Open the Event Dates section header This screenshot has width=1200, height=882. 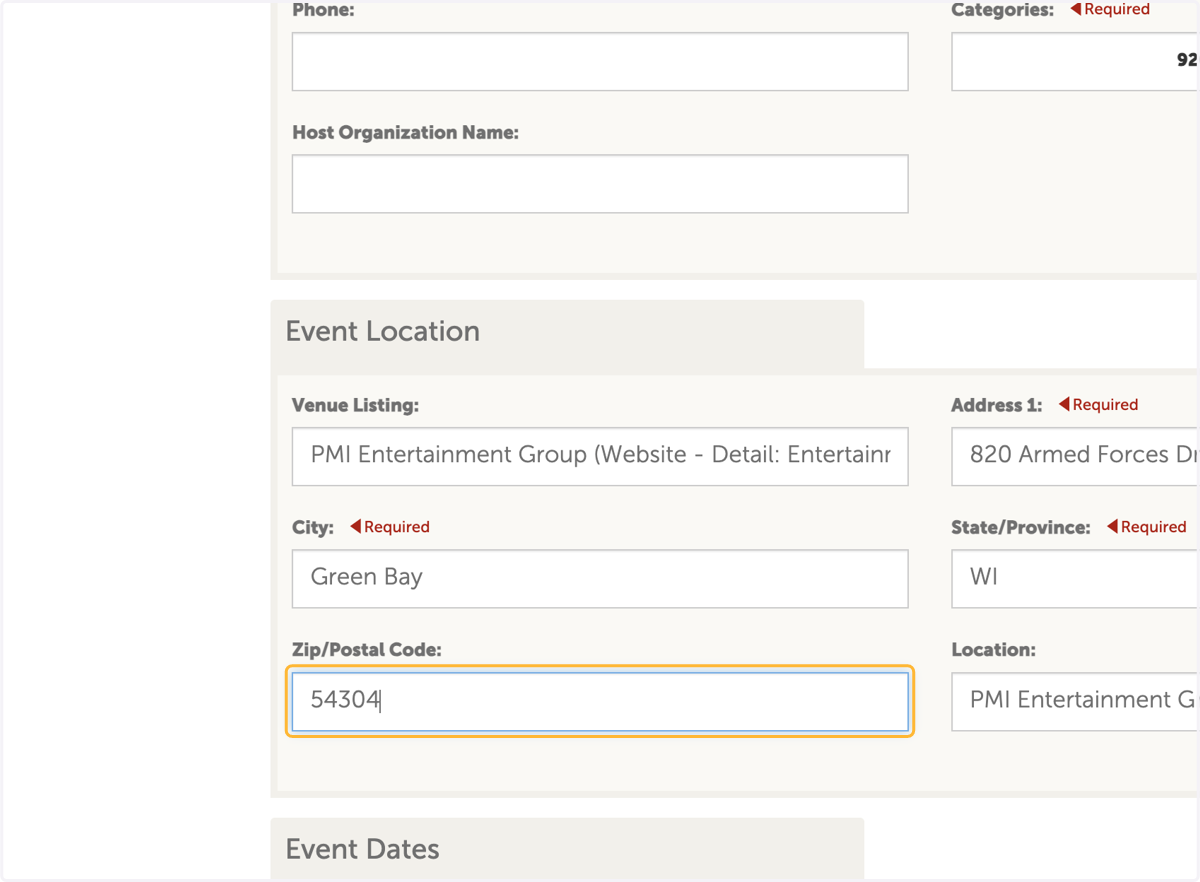tap(567, 849)
